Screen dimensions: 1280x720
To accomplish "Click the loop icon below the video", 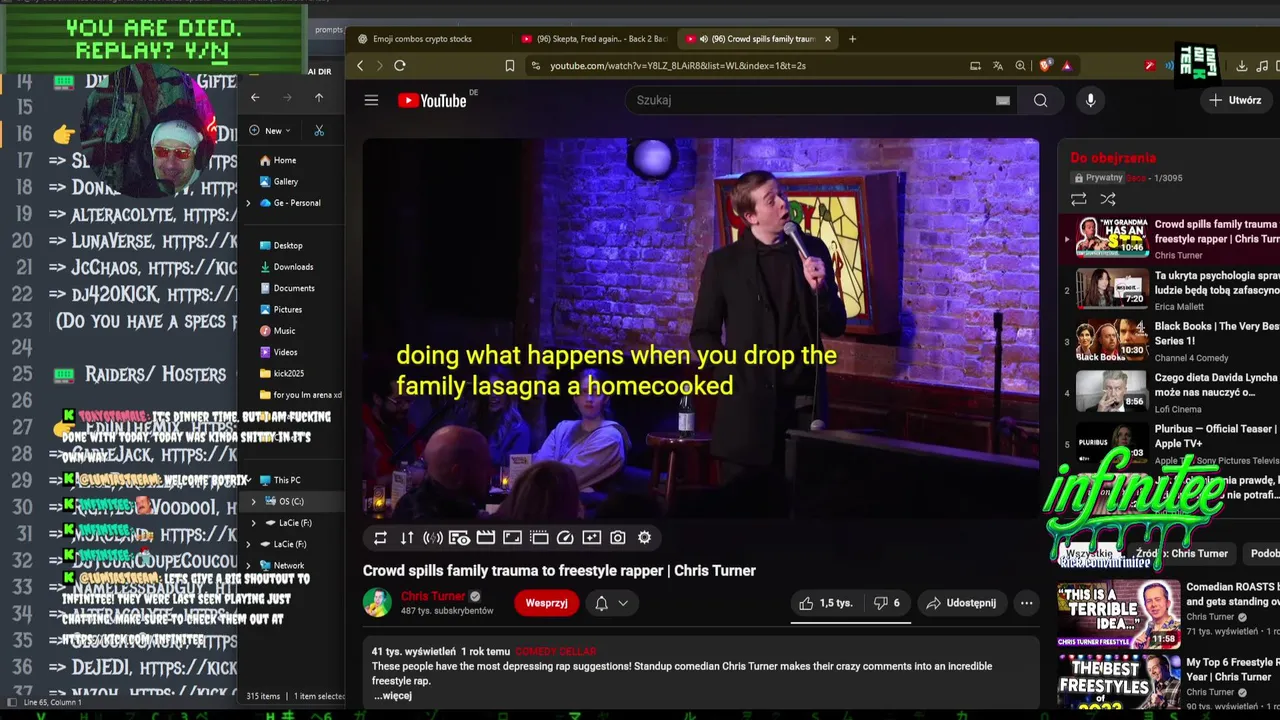I will pos(380,538).
